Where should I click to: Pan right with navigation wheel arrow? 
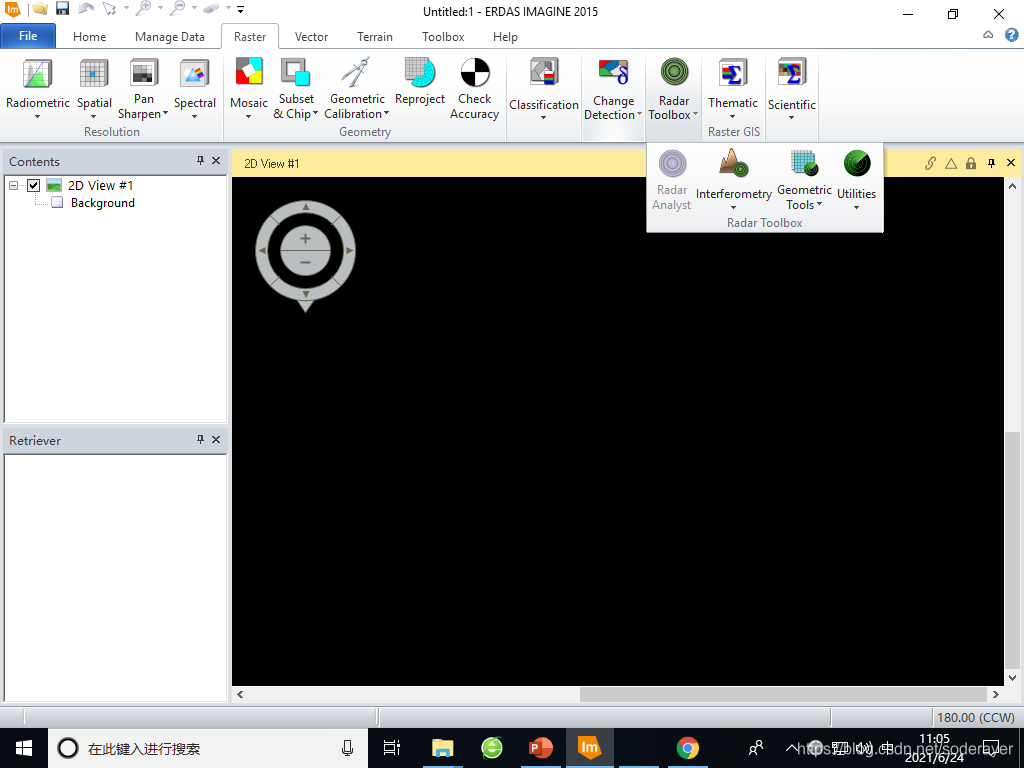(x=349, y=251)
